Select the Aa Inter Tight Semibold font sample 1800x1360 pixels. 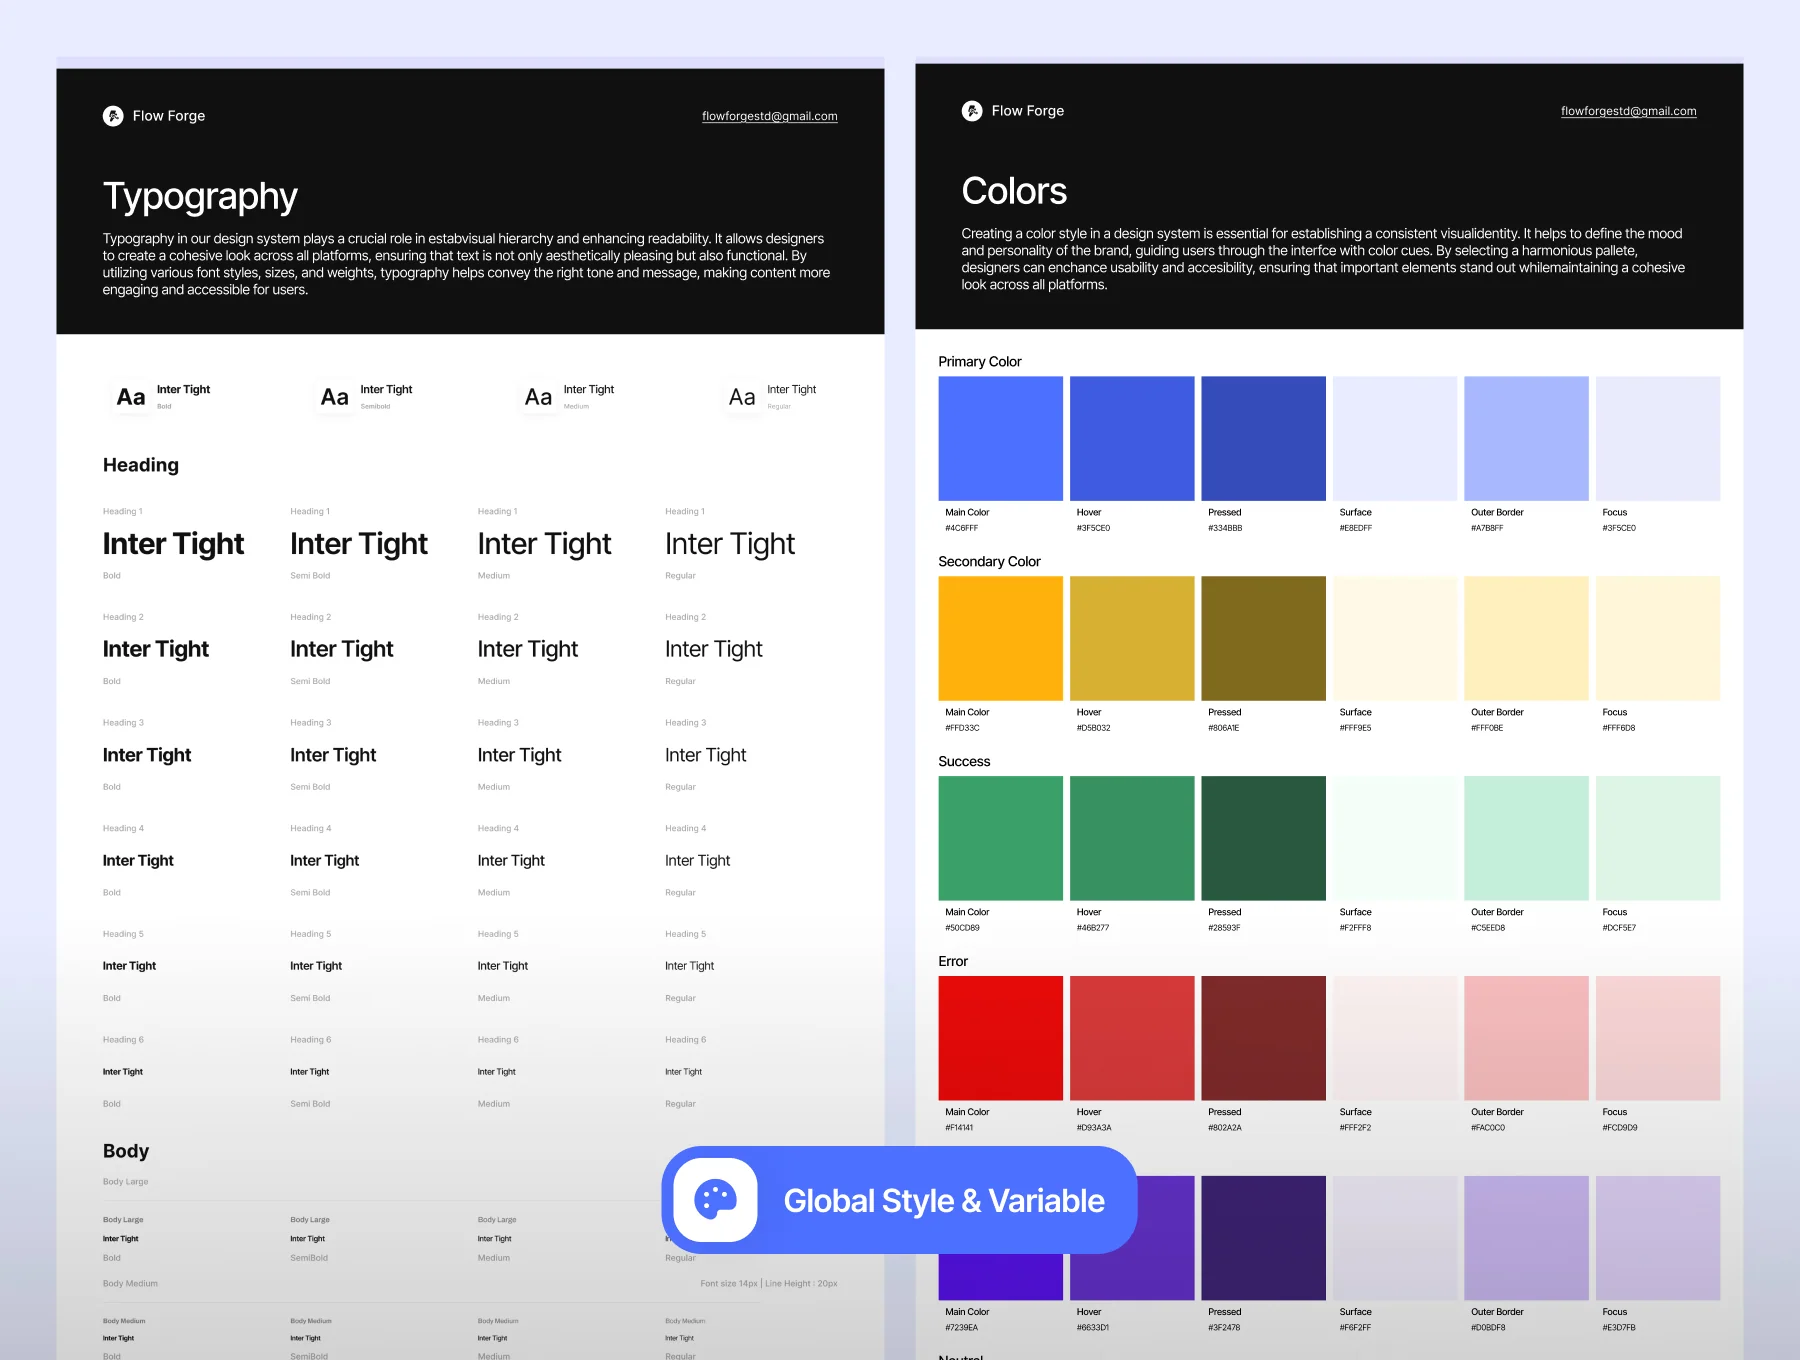pos(365,397)
